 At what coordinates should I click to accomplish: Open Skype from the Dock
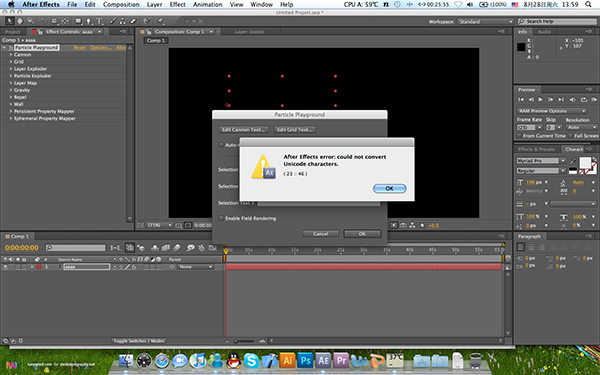pos(251,360)
